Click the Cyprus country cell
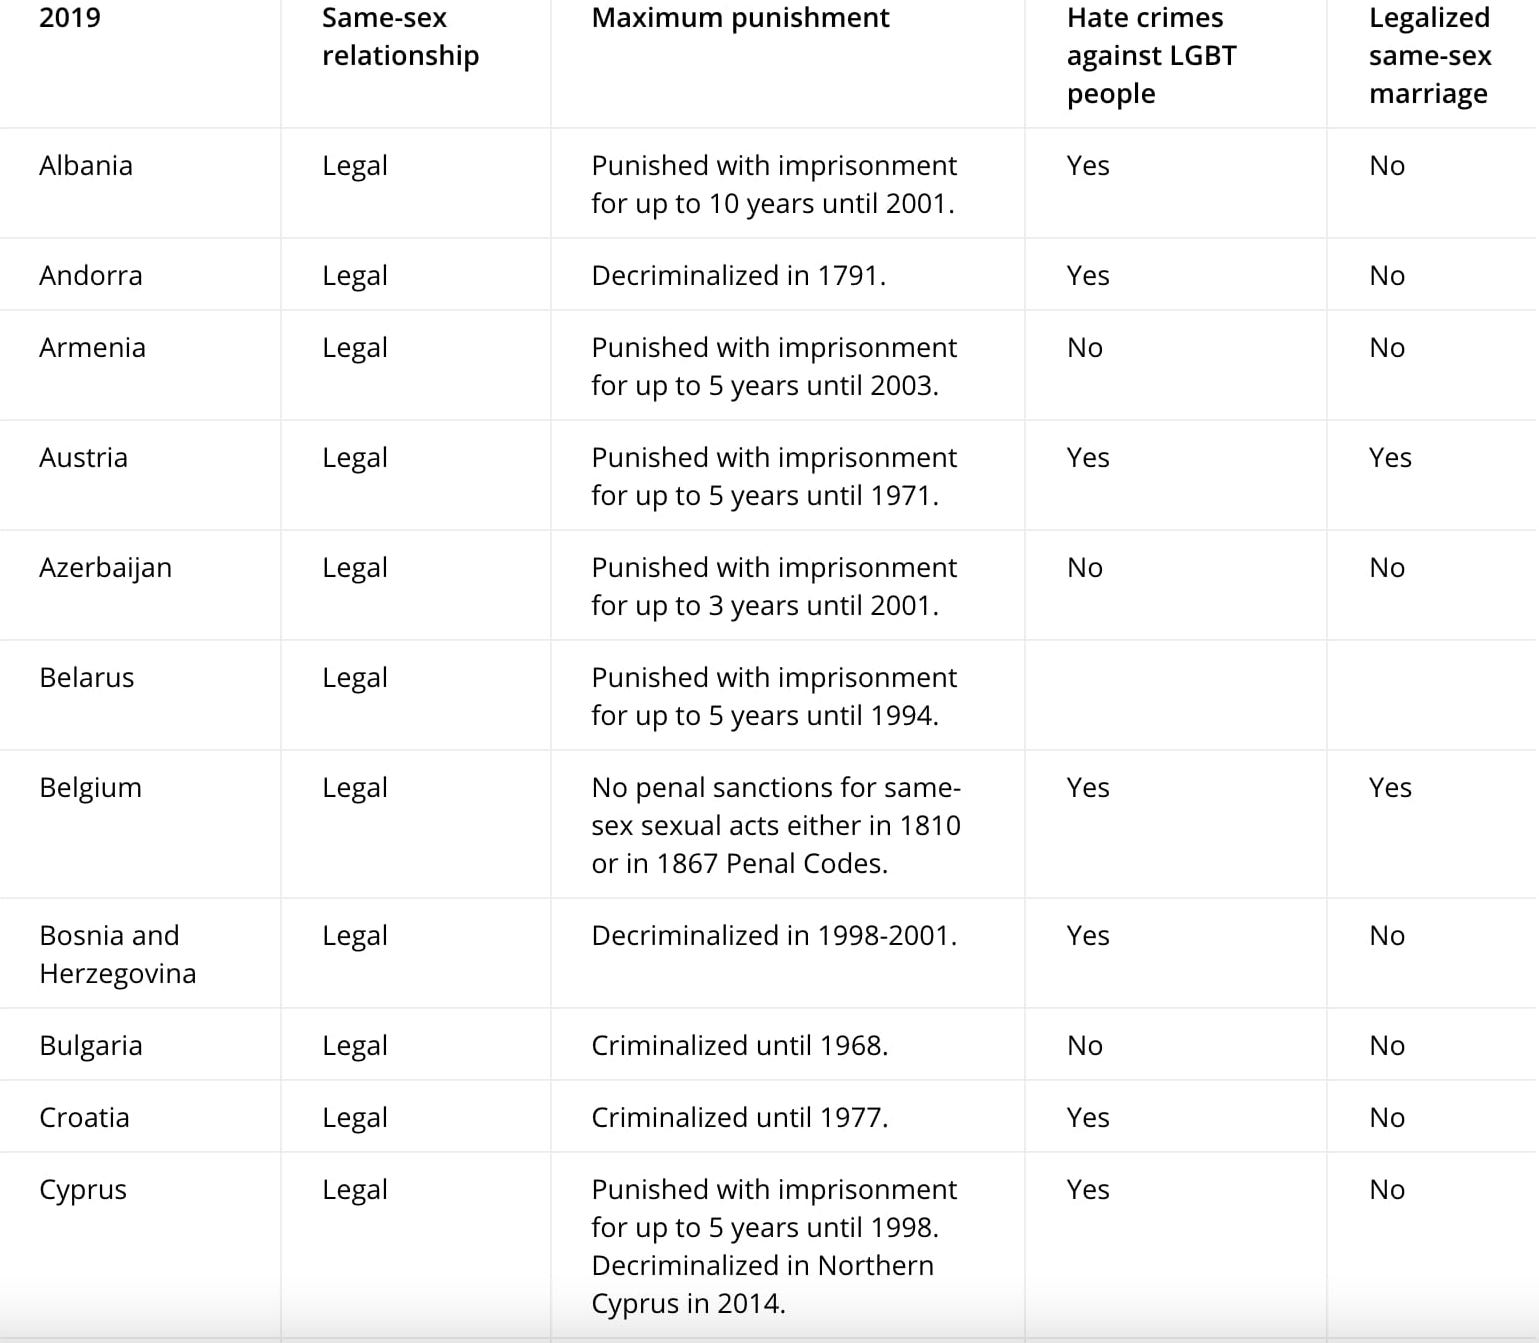1539x1343 pixels. [83, 1190]
